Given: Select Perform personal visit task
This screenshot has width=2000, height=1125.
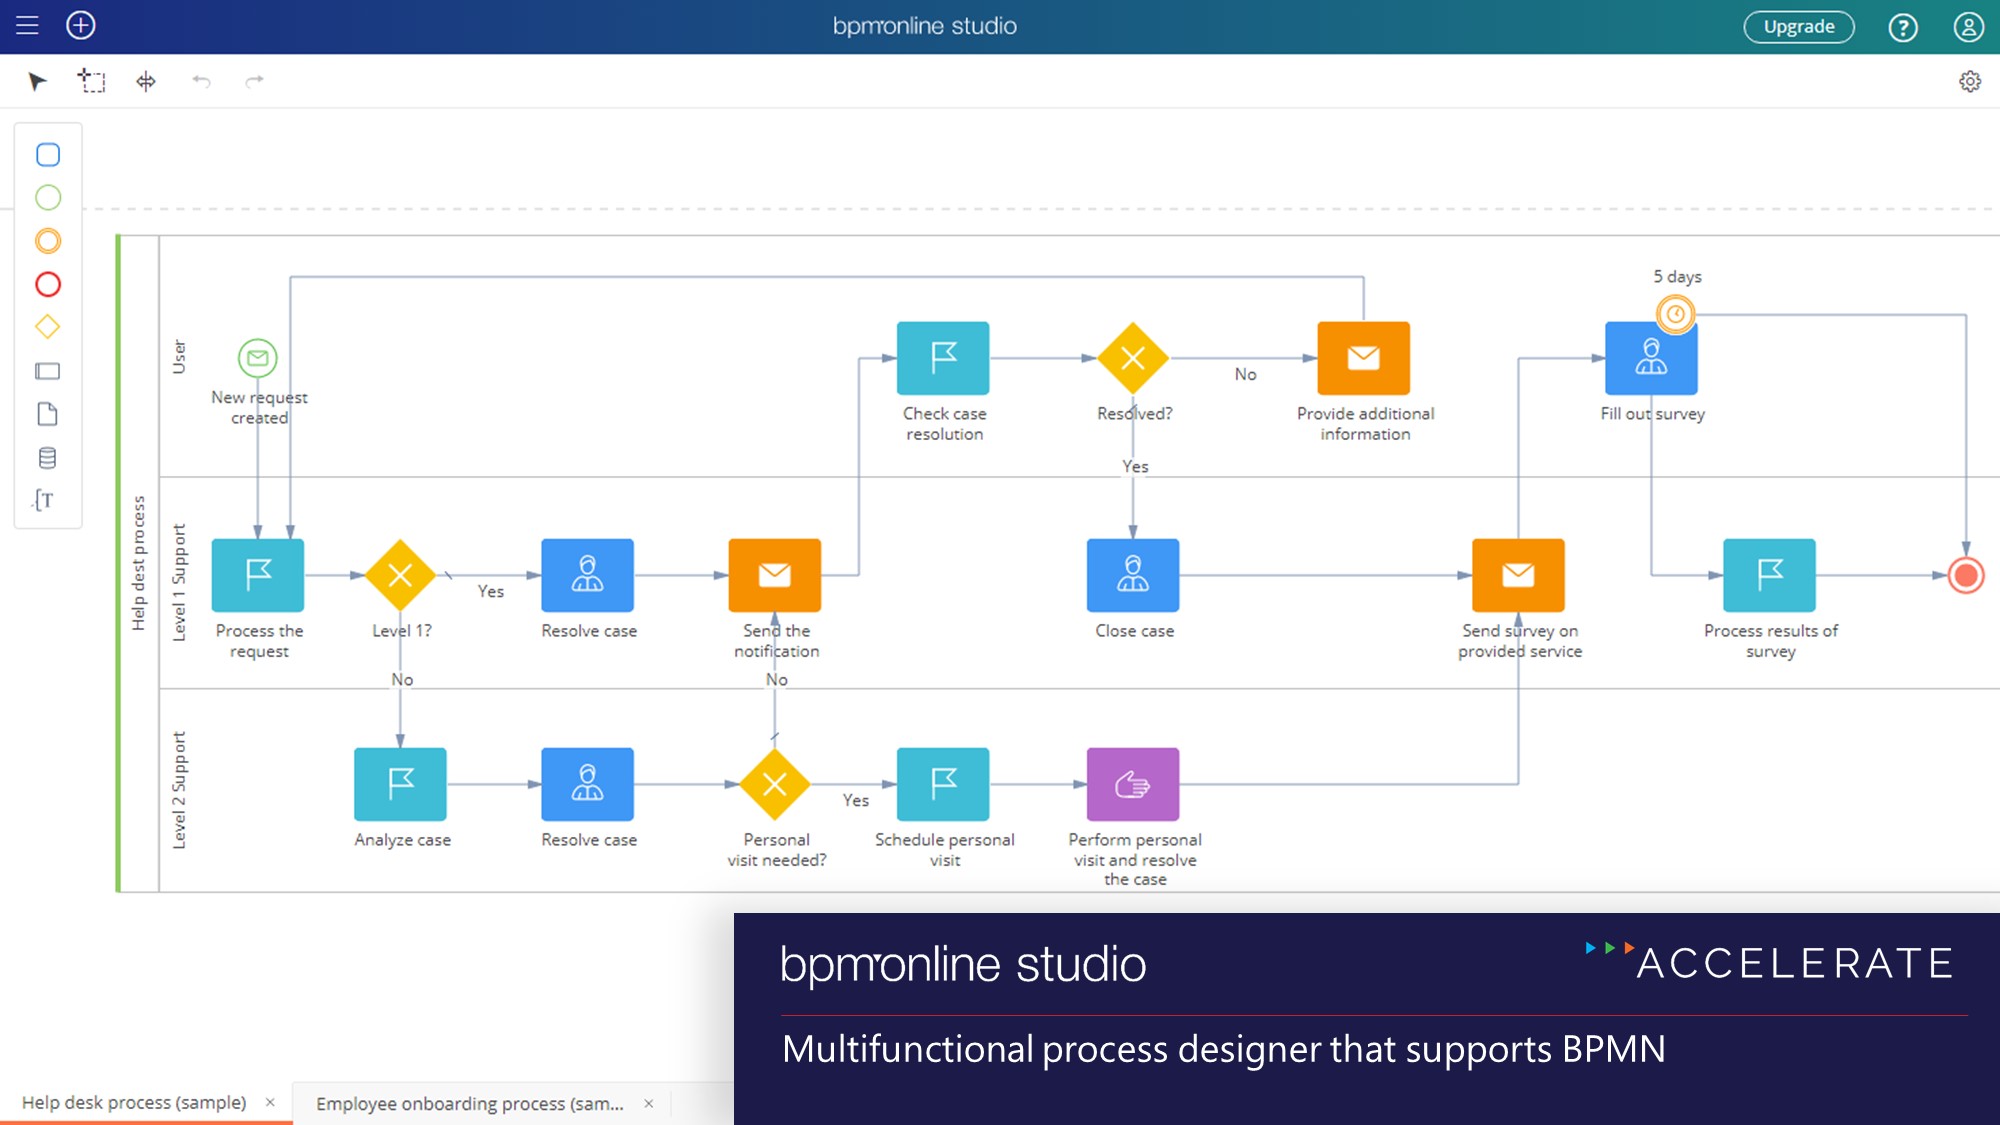Looking at the screenshot, I should click(1133, 784).
